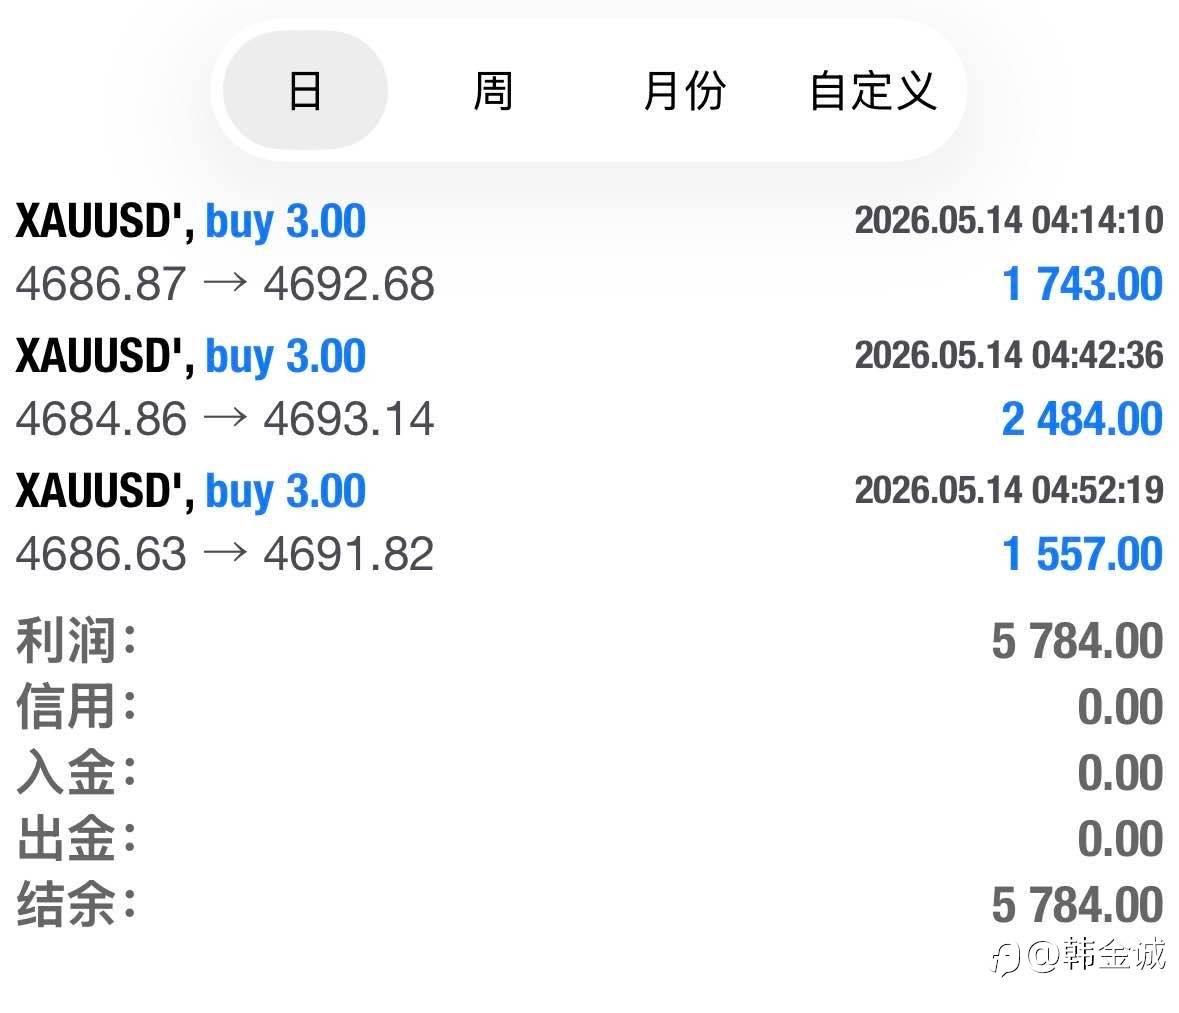Click the timestamp 2026.05.14 04:42:36
Image resolution: width=1179 pixels, height=1013 pixels.
pyautogui.click(x=1009, y=355)
